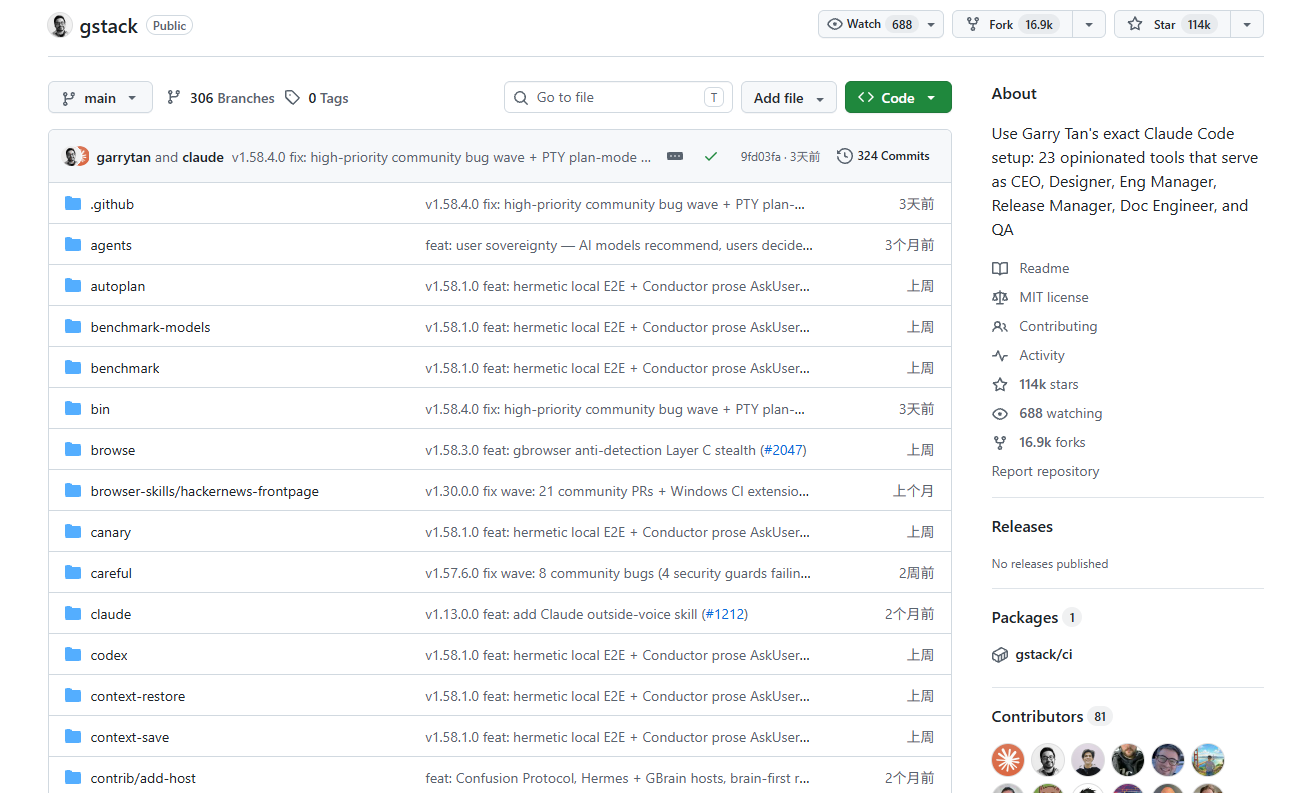Image resolution: width=1307 pixels, height=793 pixels.
Task: Open the v1.57.6.0 fix wave commit message
Action: [x=618, y=573]
